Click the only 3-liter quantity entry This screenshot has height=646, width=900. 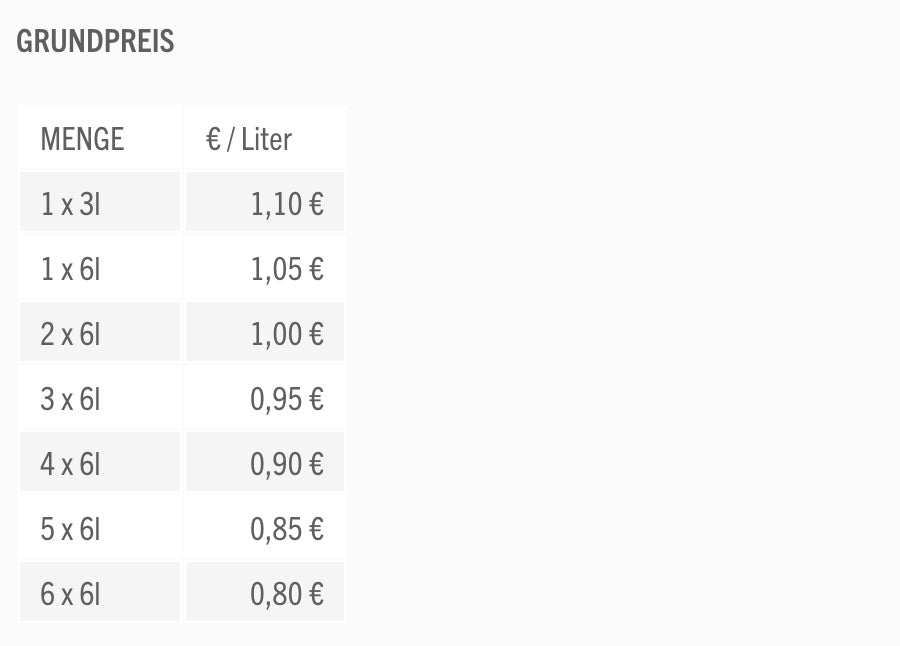click(x=71, y=204)
